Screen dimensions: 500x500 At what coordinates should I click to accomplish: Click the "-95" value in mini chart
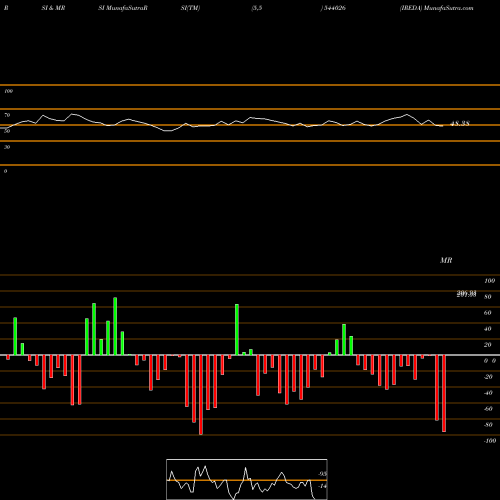coord(322,474)
